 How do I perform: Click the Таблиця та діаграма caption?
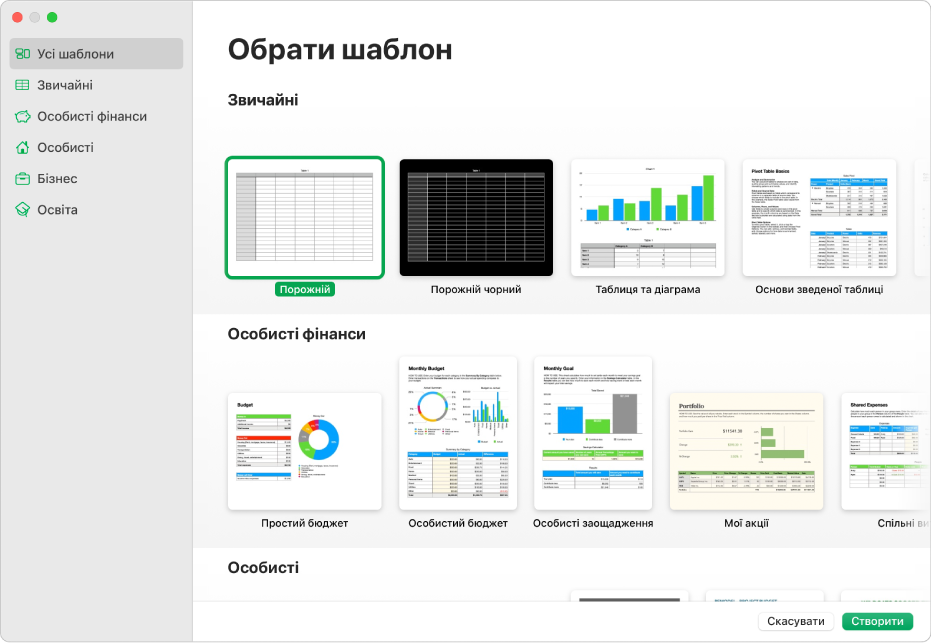click(648, 290)
